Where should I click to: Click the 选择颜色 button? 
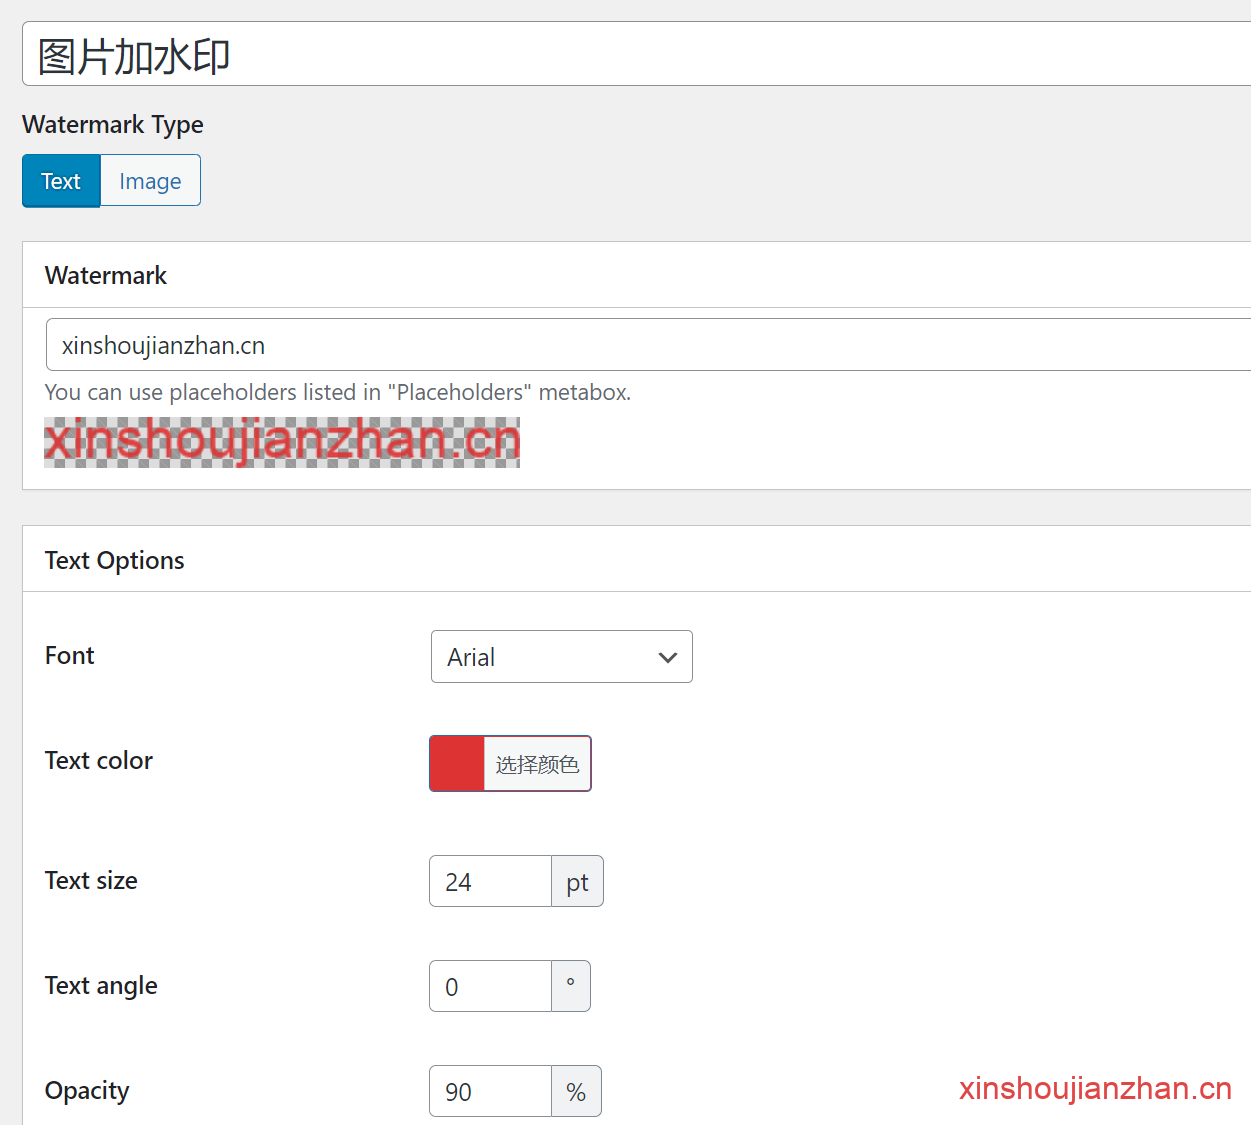click(x=537, y=764)
